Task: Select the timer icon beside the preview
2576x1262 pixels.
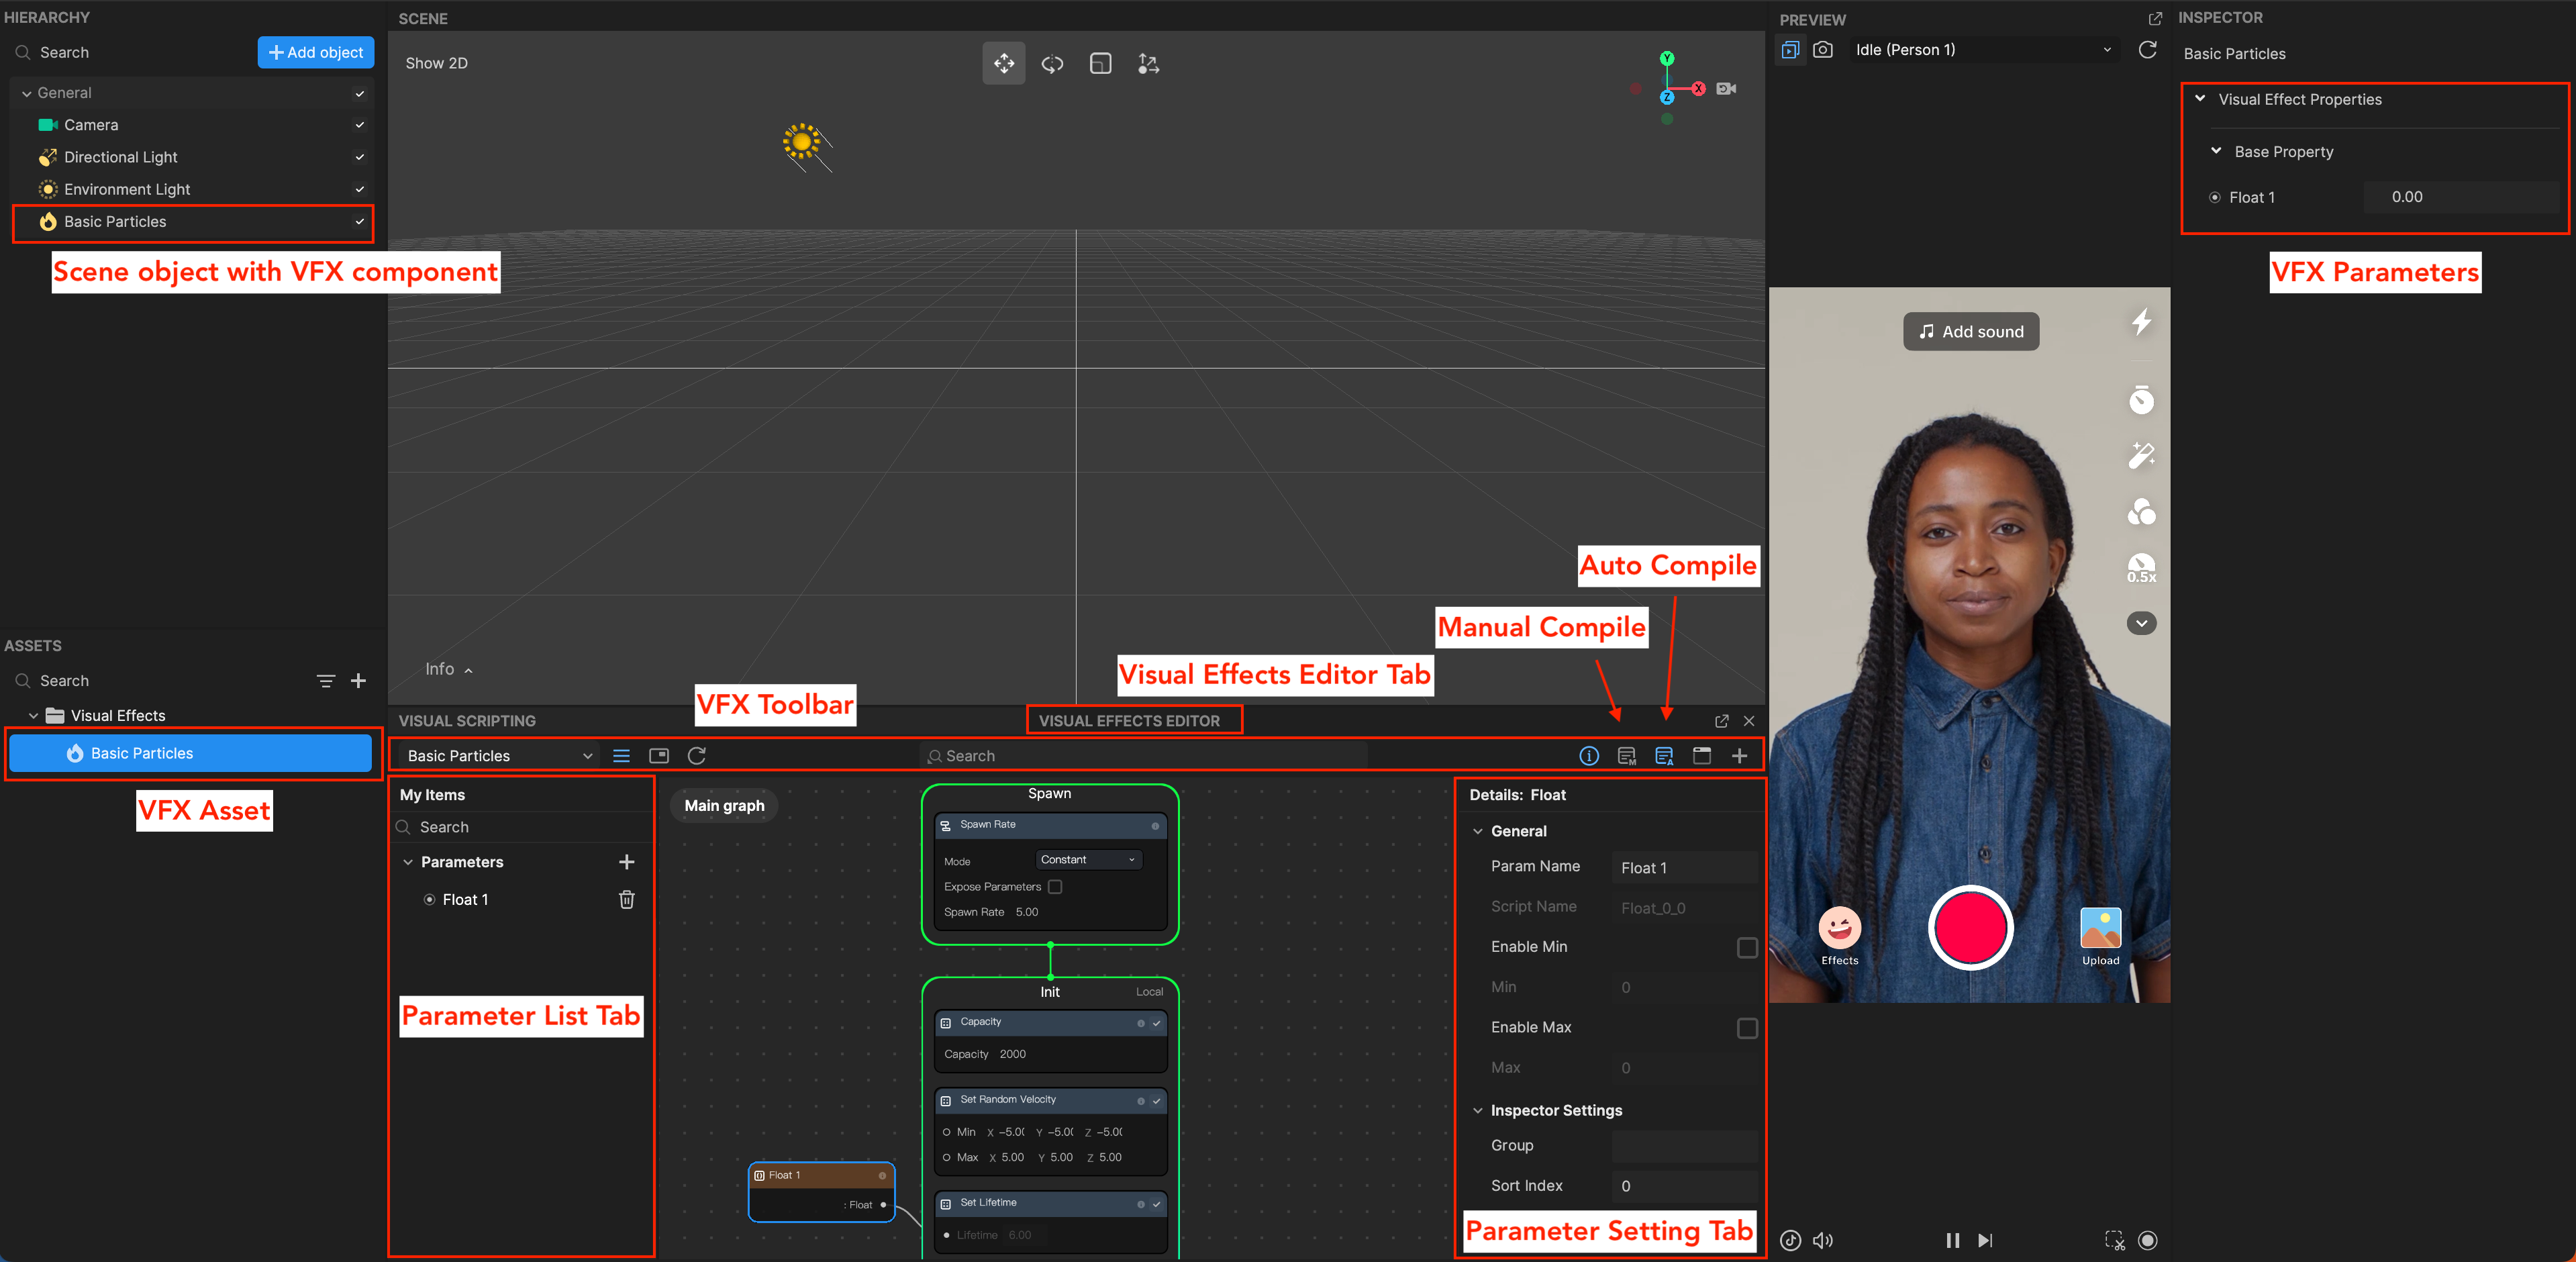Action: coord(2142,399)
